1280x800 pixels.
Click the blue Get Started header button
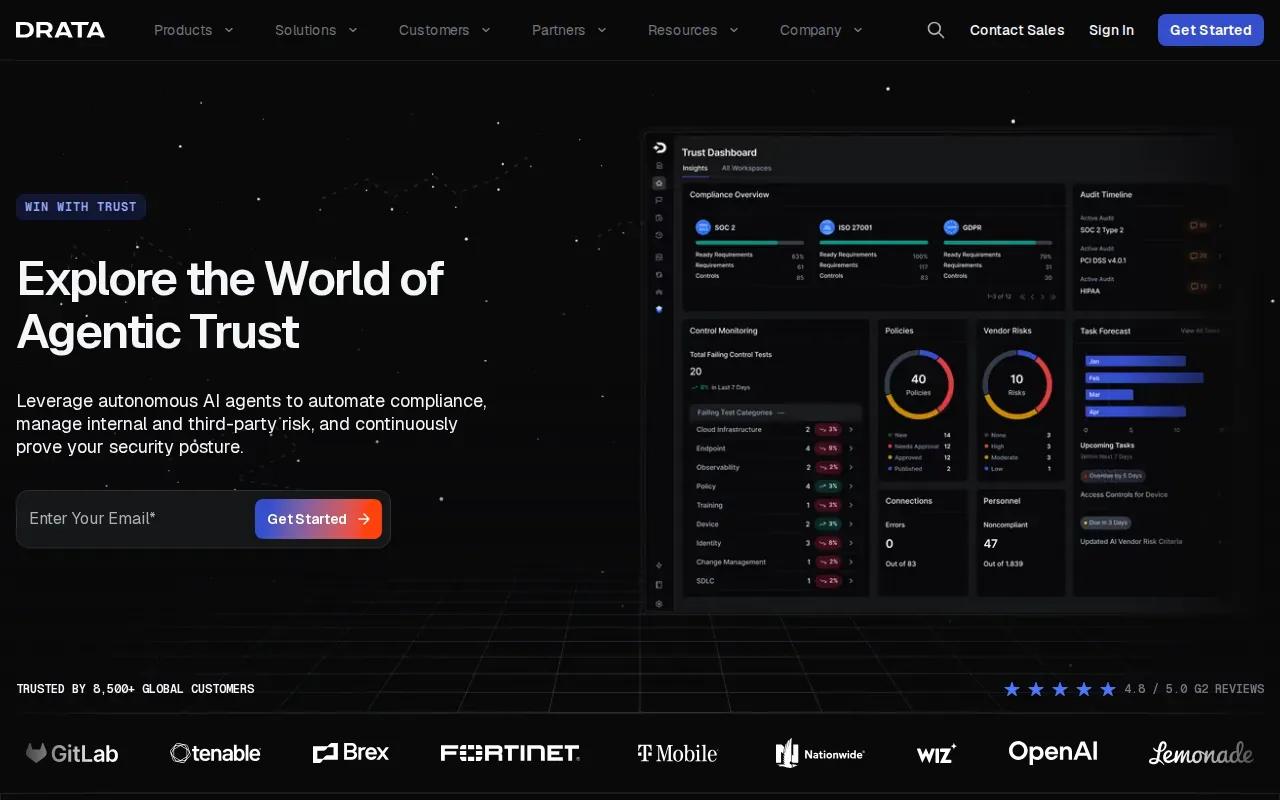pyautogui.click(x=1211, y=30)
